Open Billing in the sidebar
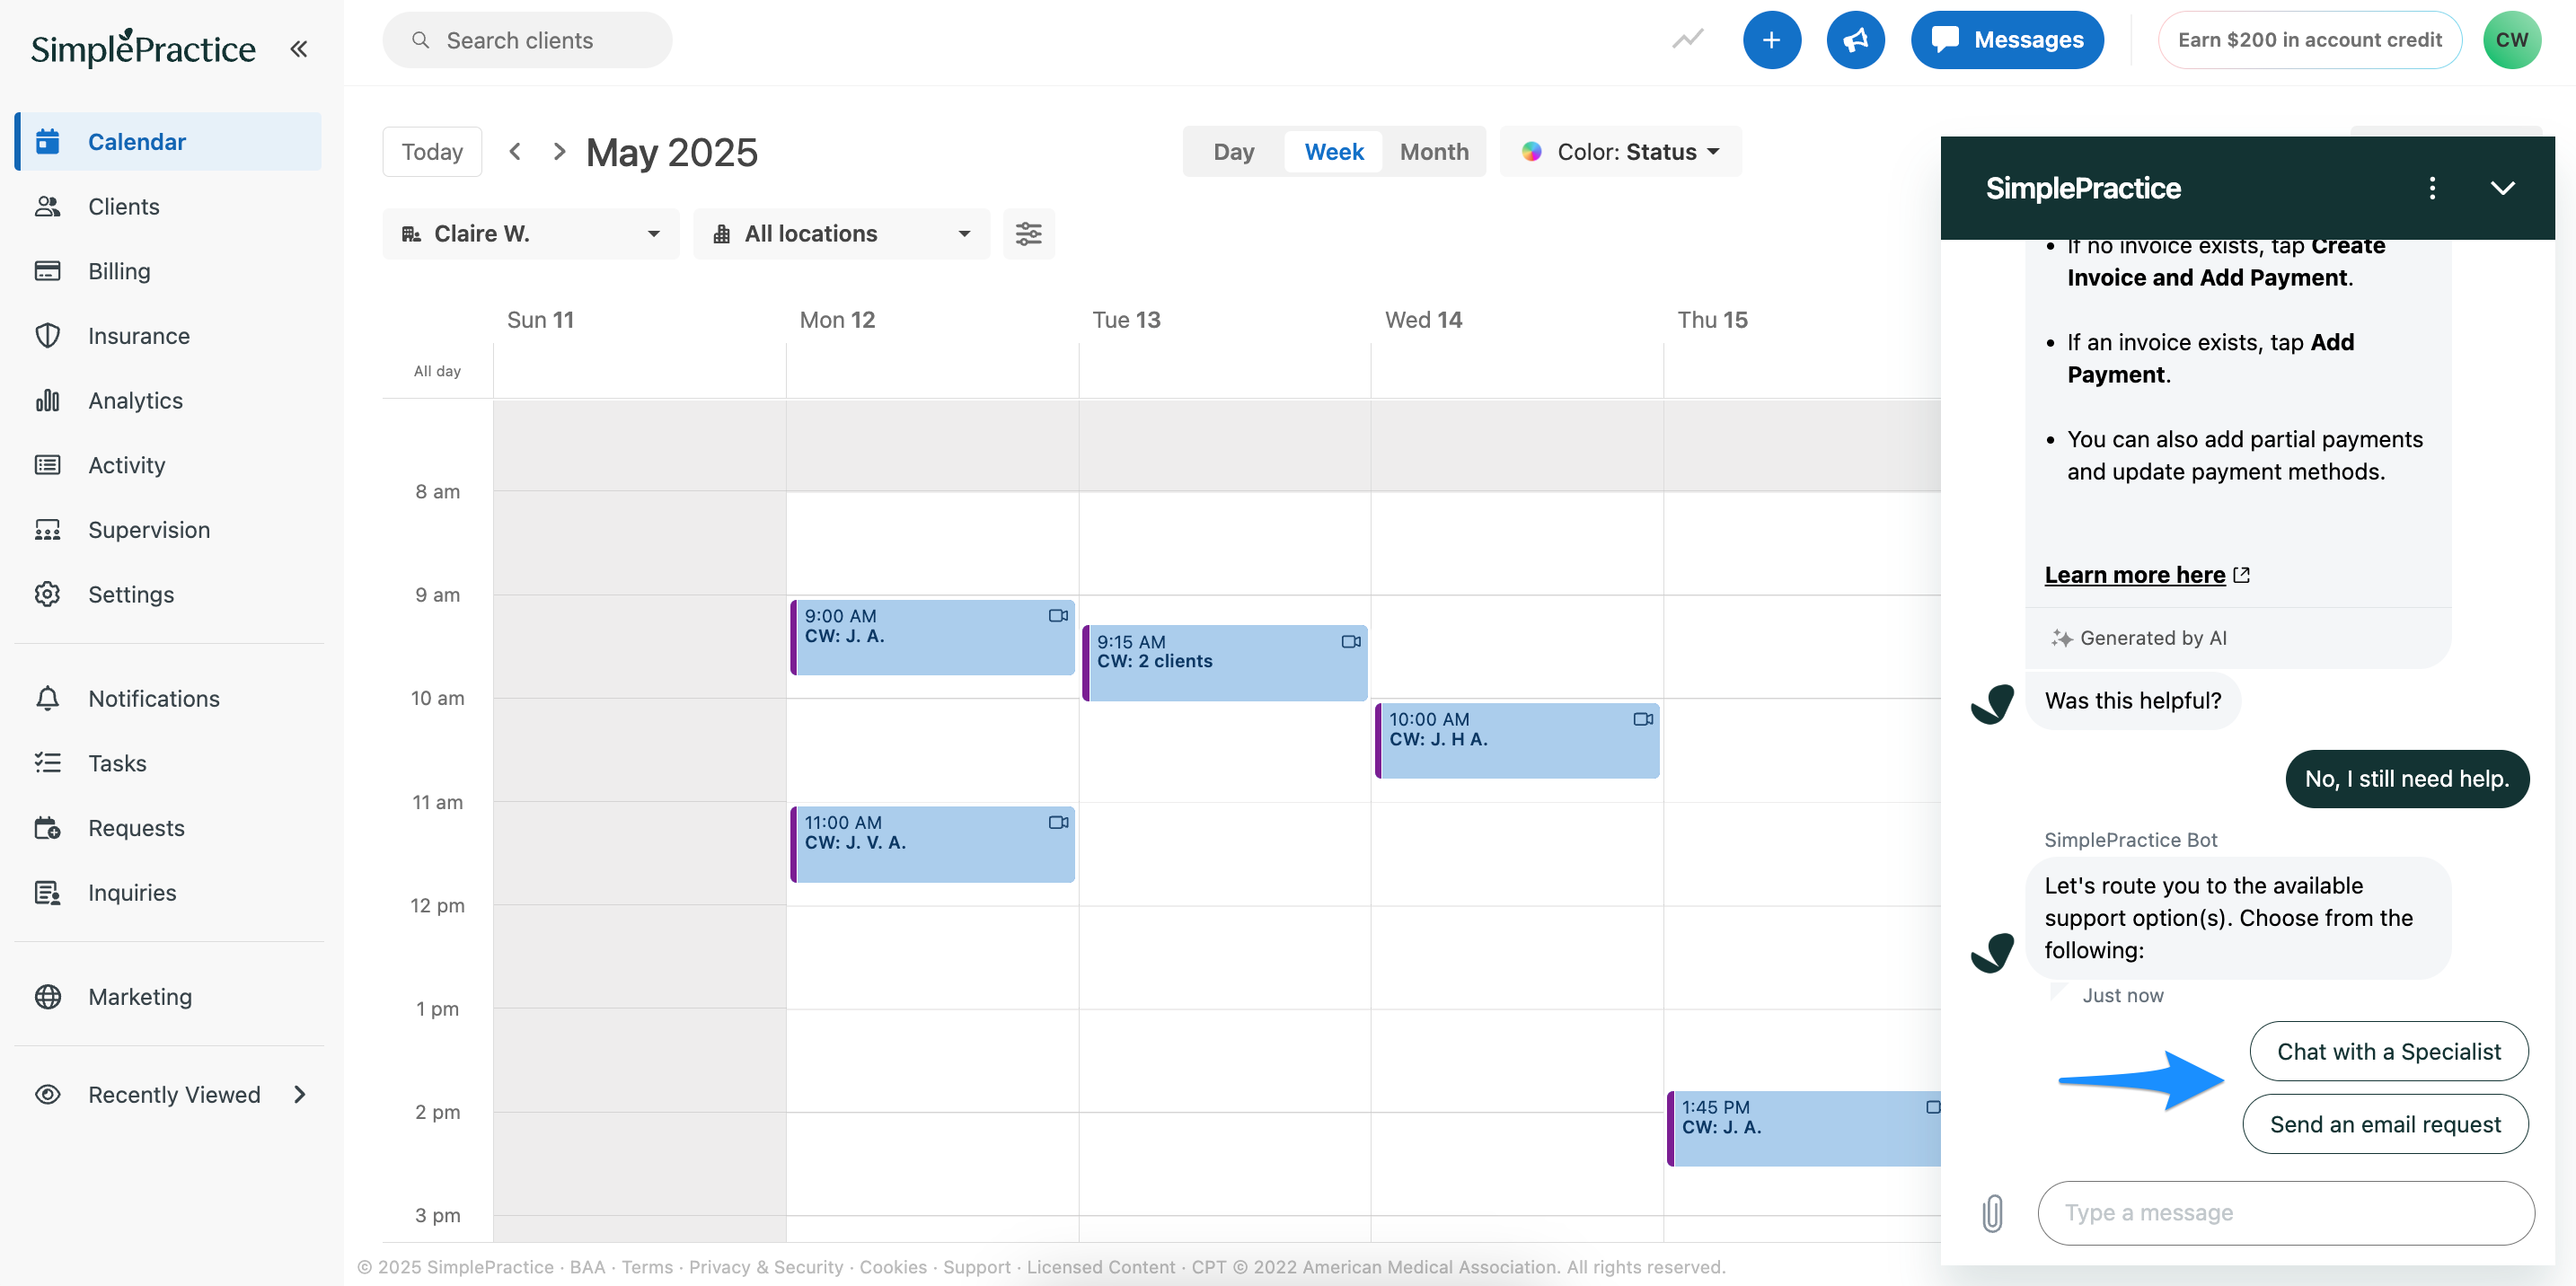 [x=168, y=271]
